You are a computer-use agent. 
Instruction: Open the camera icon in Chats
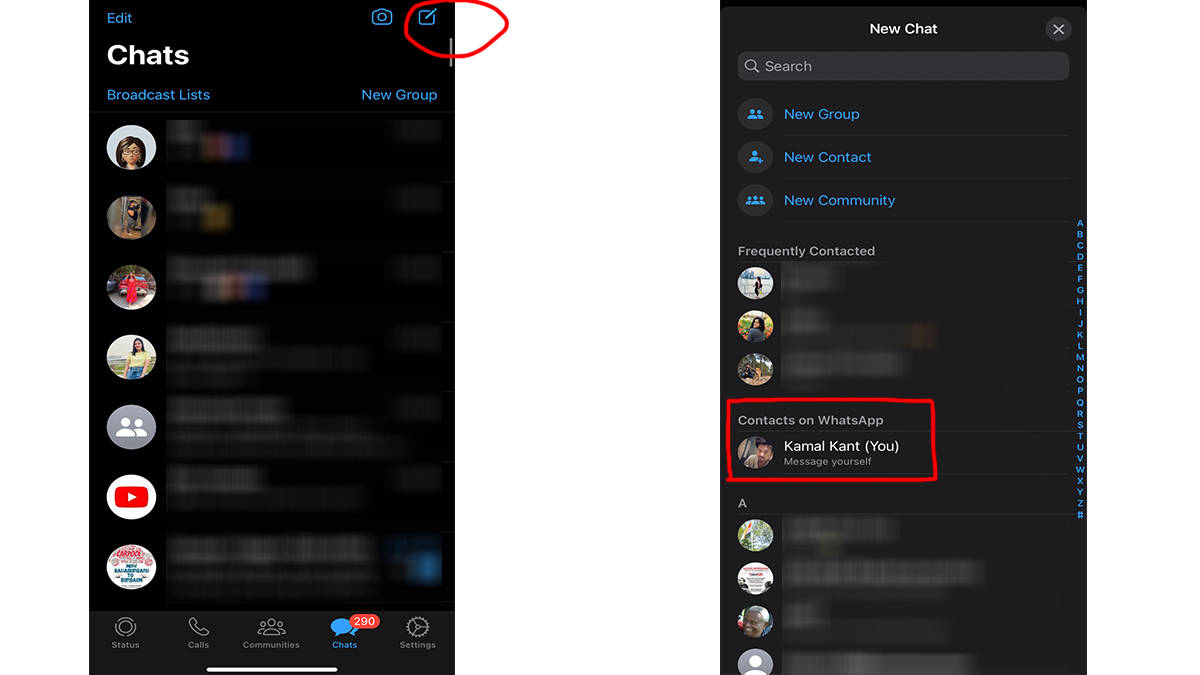point(381,17)
